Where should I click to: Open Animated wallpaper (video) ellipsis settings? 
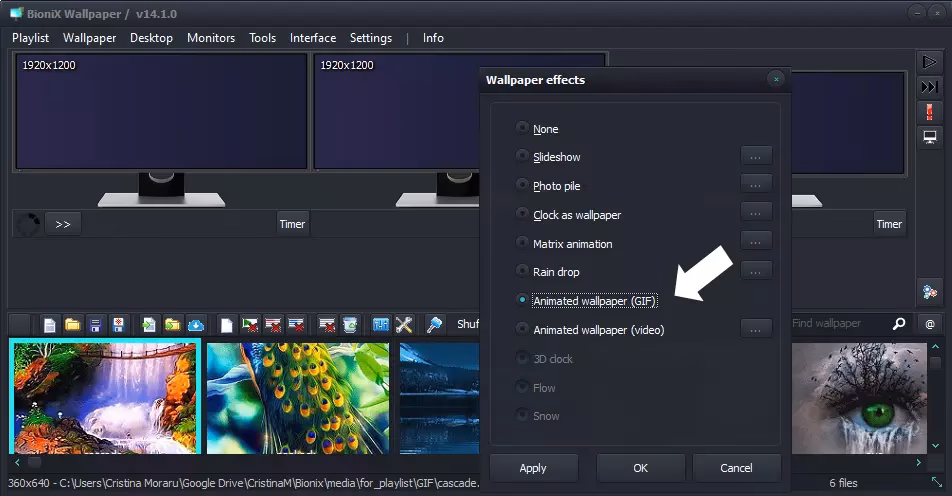coord(756,329)
